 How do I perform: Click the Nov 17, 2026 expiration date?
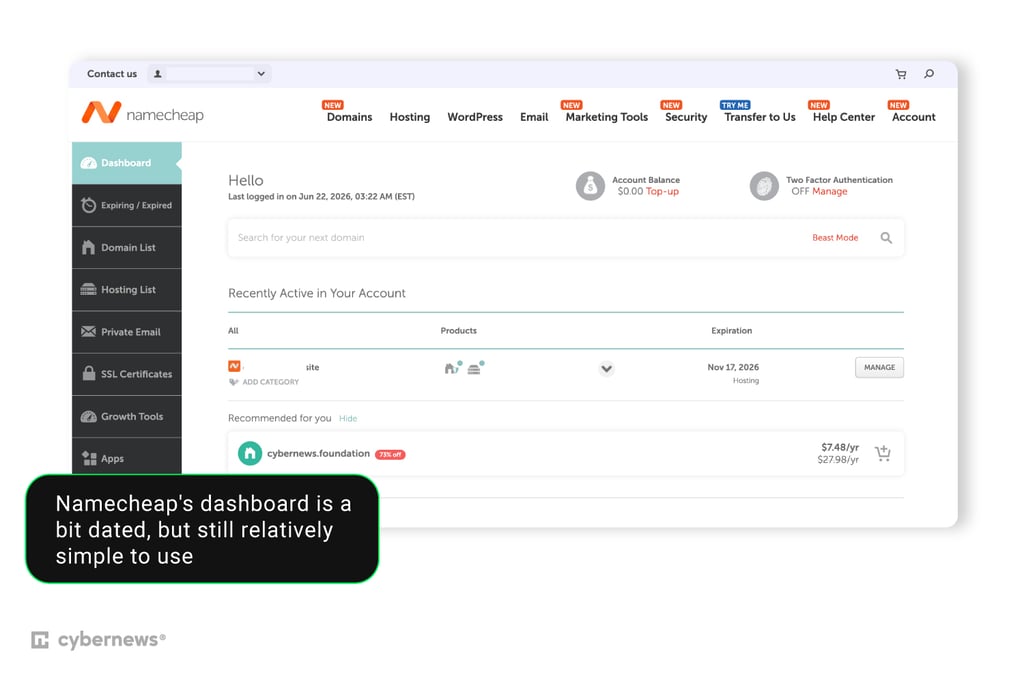pos(733,367)
